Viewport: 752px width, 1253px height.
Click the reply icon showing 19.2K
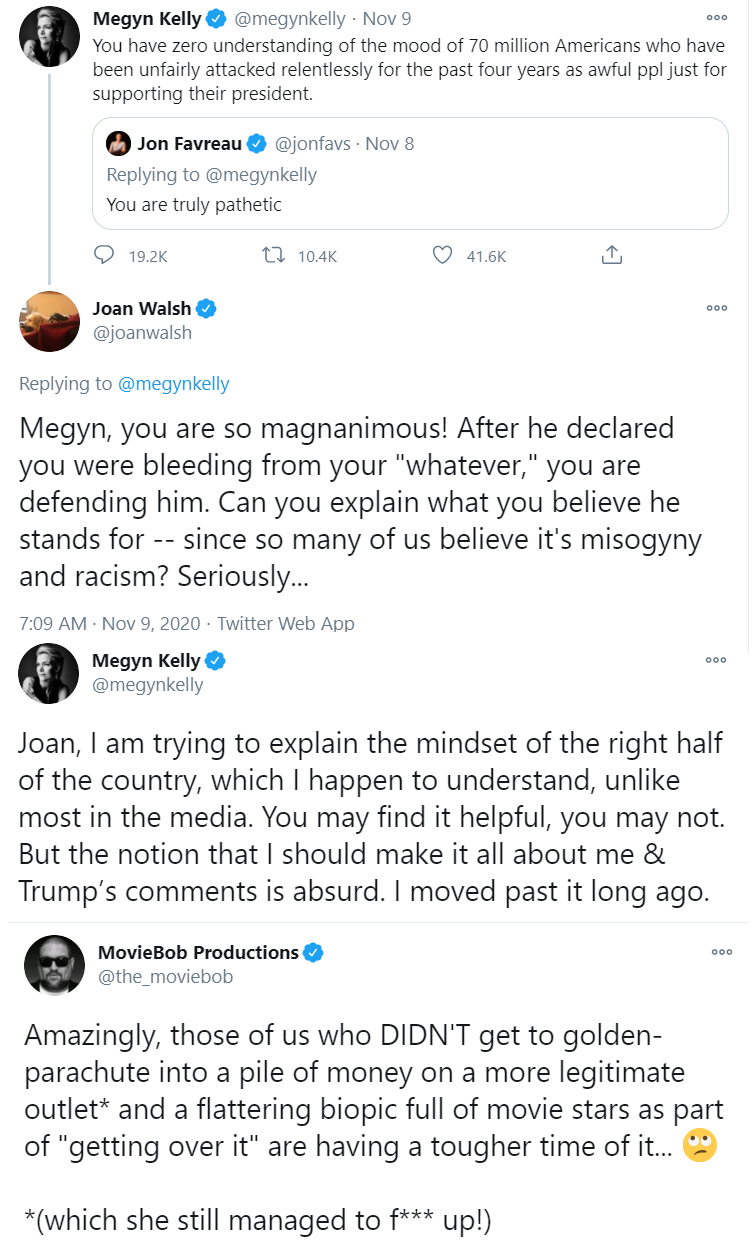point(105,256)
